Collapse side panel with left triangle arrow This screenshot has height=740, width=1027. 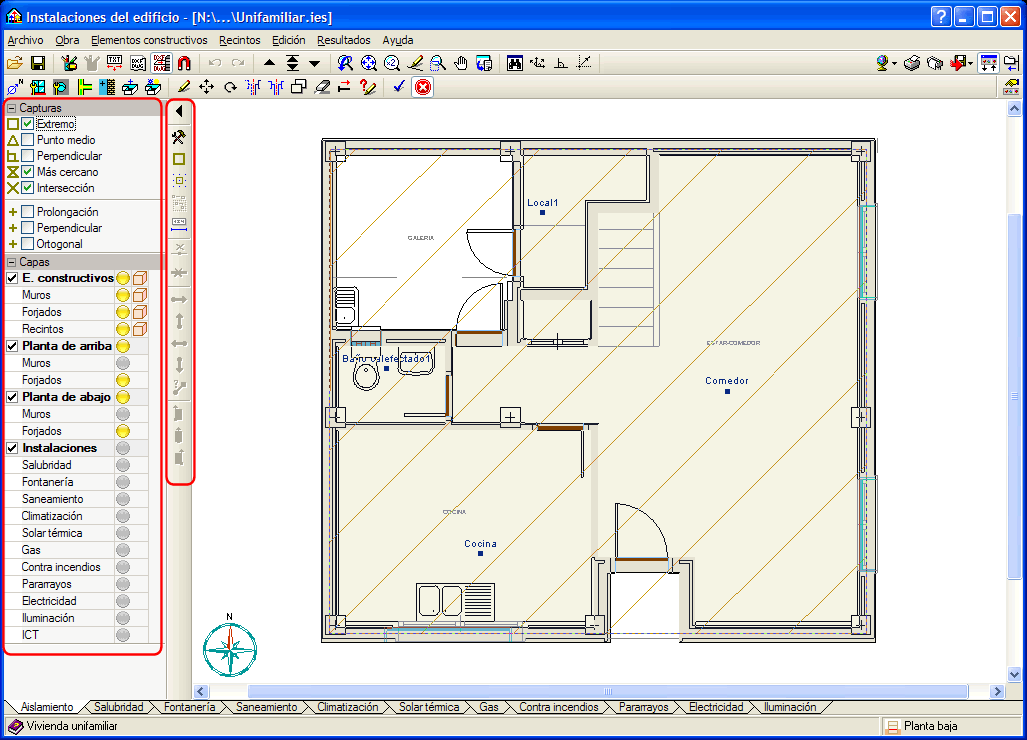179,111
